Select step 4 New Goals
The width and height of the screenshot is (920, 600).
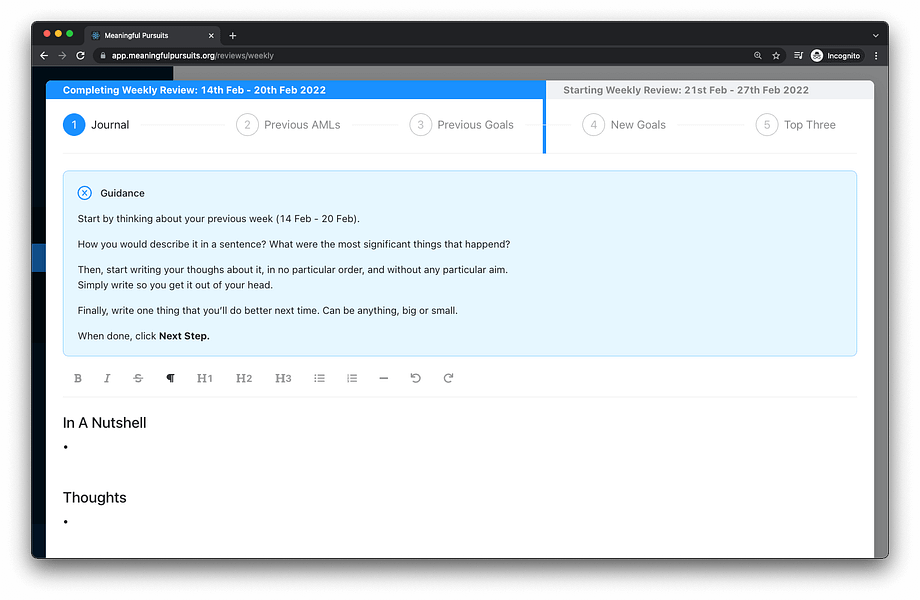click(624, 125)
